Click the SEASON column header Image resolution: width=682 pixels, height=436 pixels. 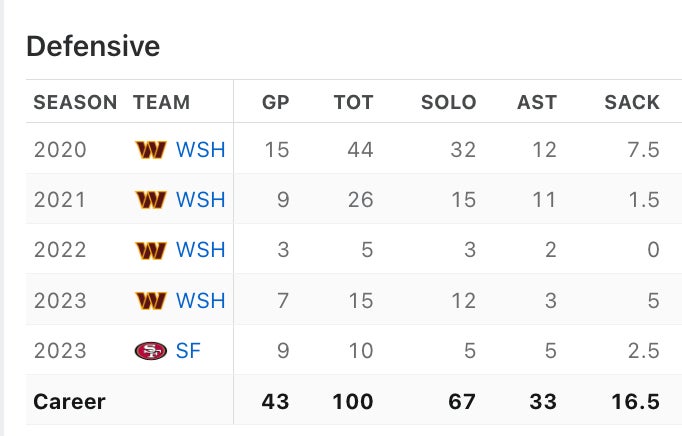(x=75, y=102)
